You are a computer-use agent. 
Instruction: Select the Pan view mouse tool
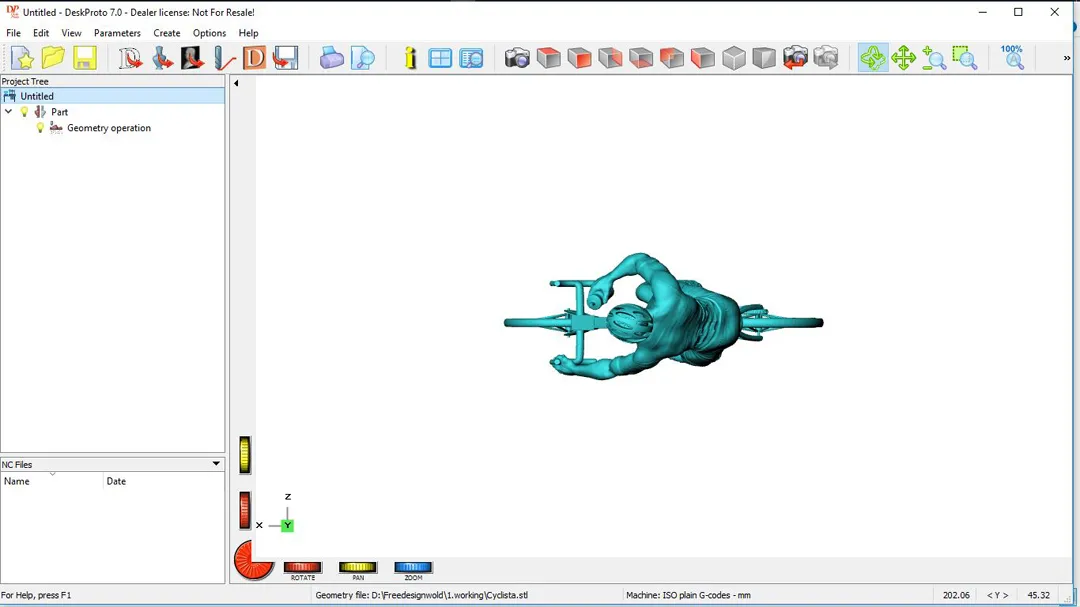pyautogui.click(x=904, y=58)
